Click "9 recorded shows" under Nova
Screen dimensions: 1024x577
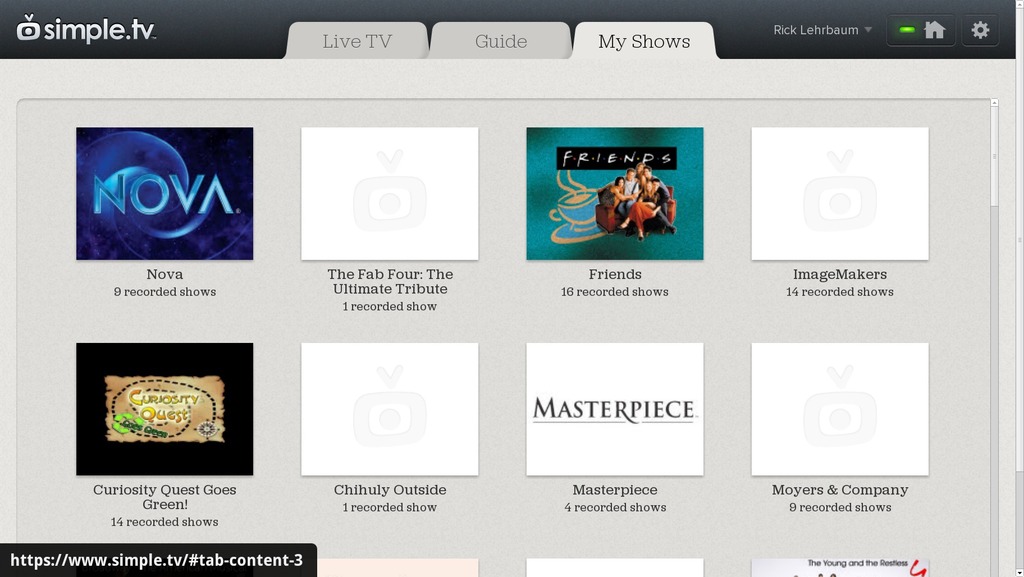[x=165, y=292]
